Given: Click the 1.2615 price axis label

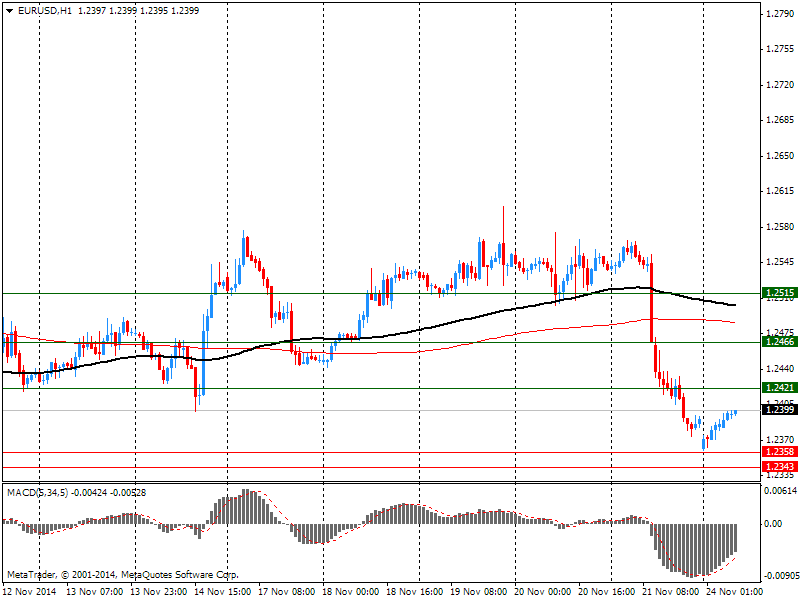Looking at the screenshot, I should (x=780, y=191).
